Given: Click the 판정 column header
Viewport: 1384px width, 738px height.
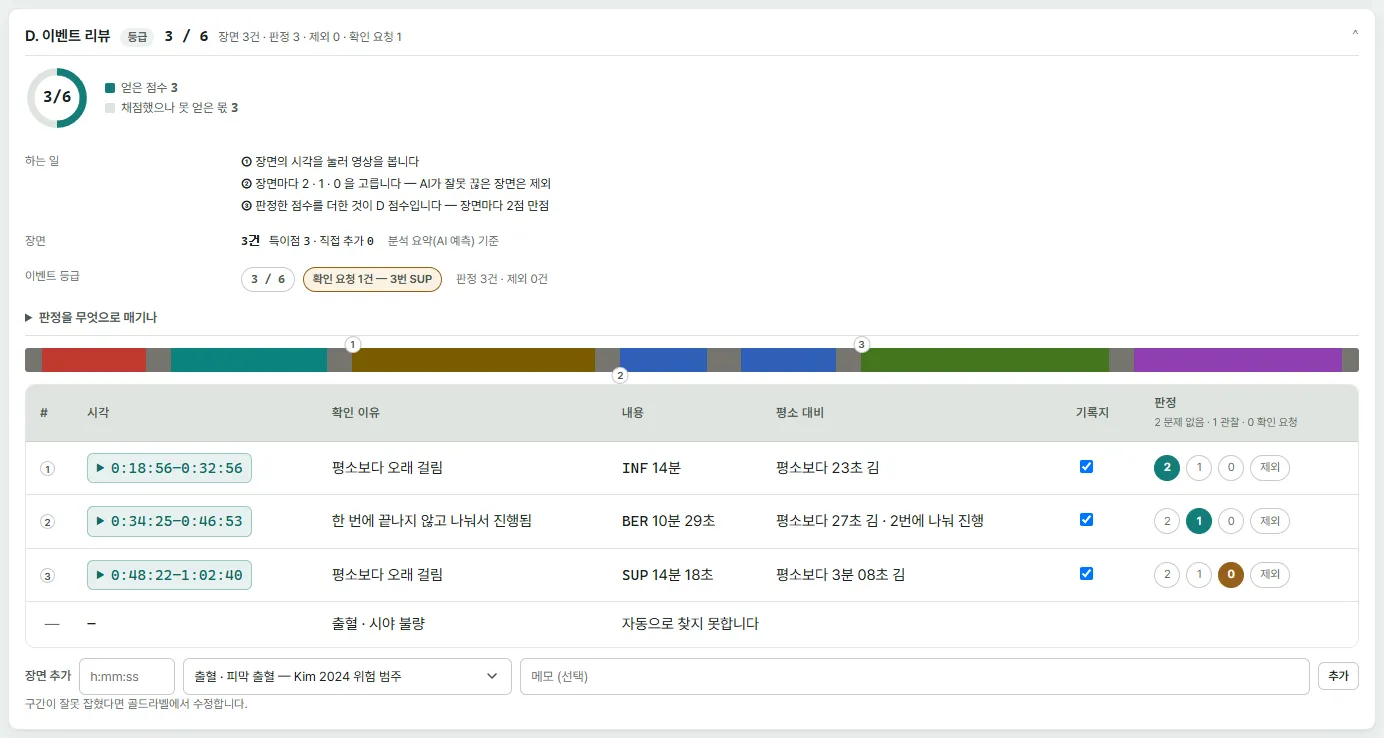Looking at the screenshot, I should [x=1166, y=403].
